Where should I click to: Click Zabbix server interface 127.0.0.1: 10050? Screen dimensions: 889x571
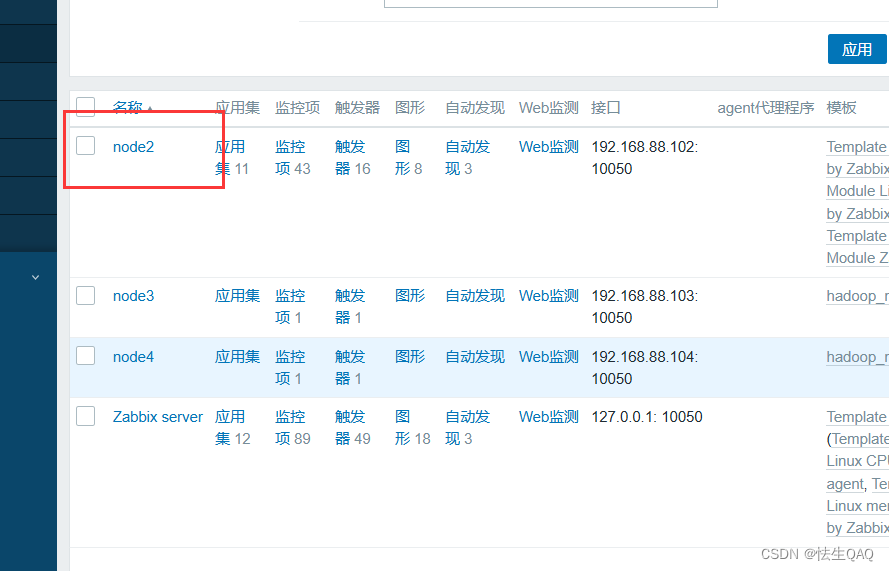coord(647,417)
